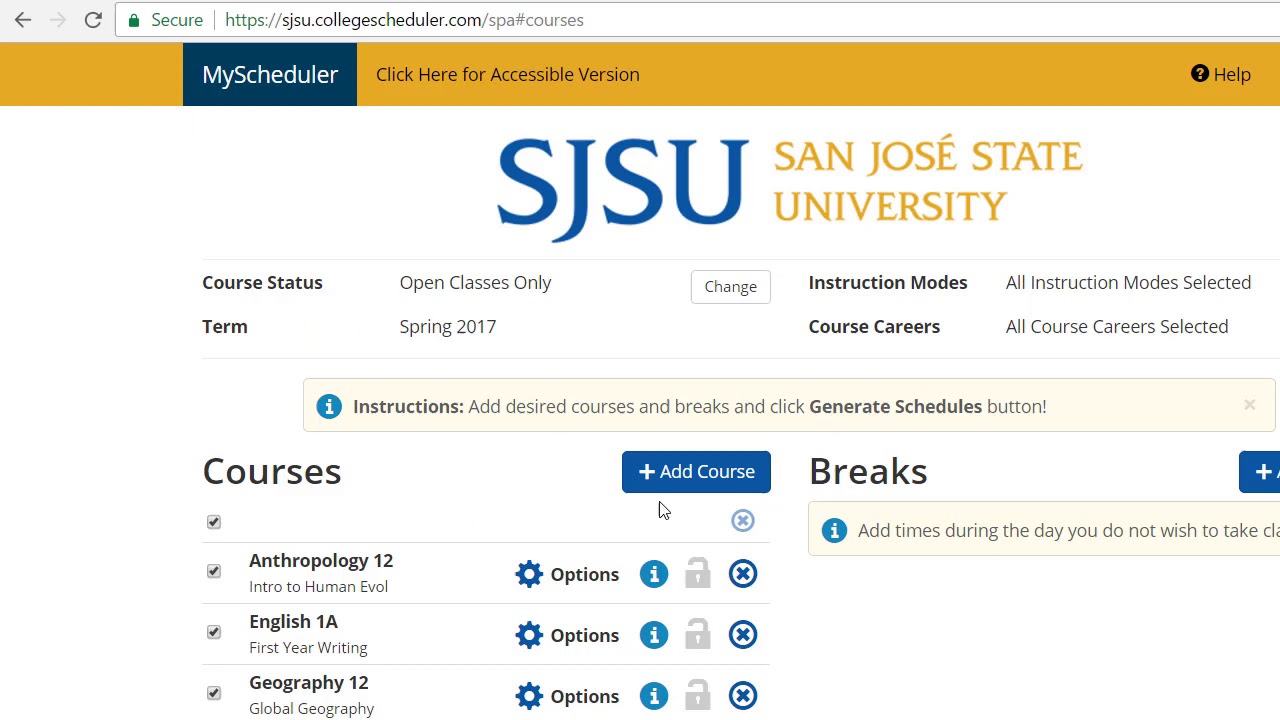
Task: Toggle the lock on Geography 12
Action: tap(698, 695)
